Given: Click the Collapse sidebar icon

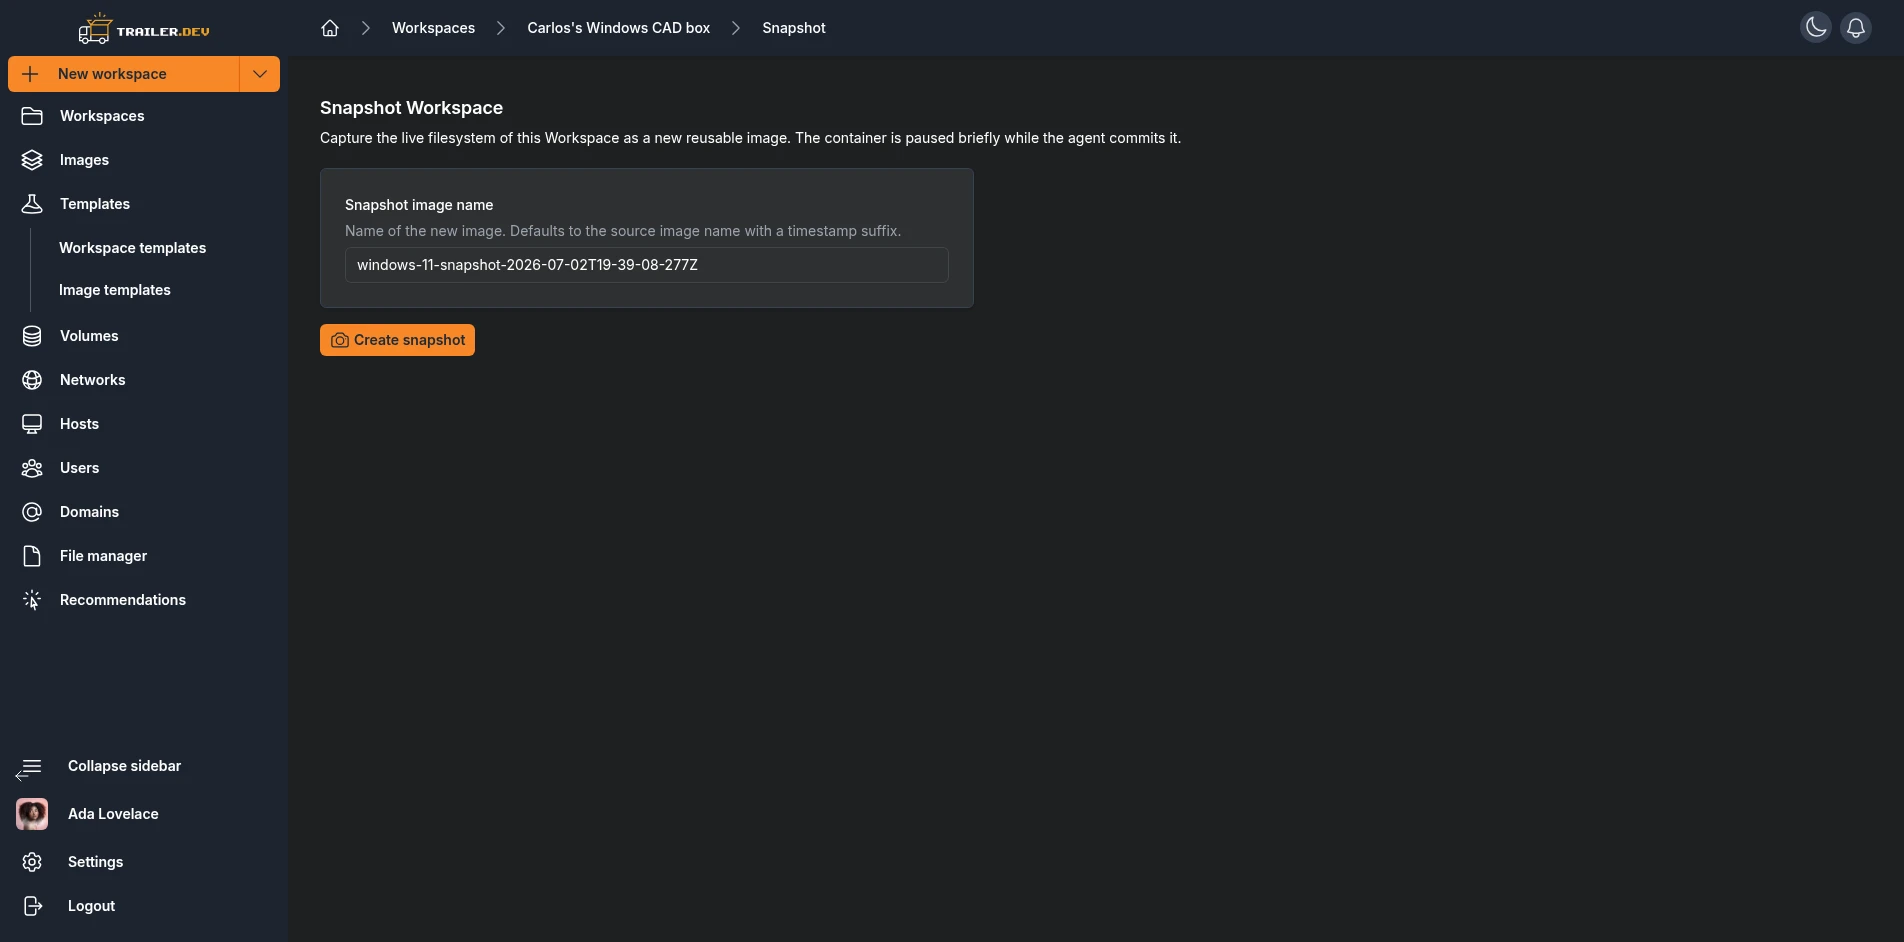Looking at the screenshot, I should (29, 768).
